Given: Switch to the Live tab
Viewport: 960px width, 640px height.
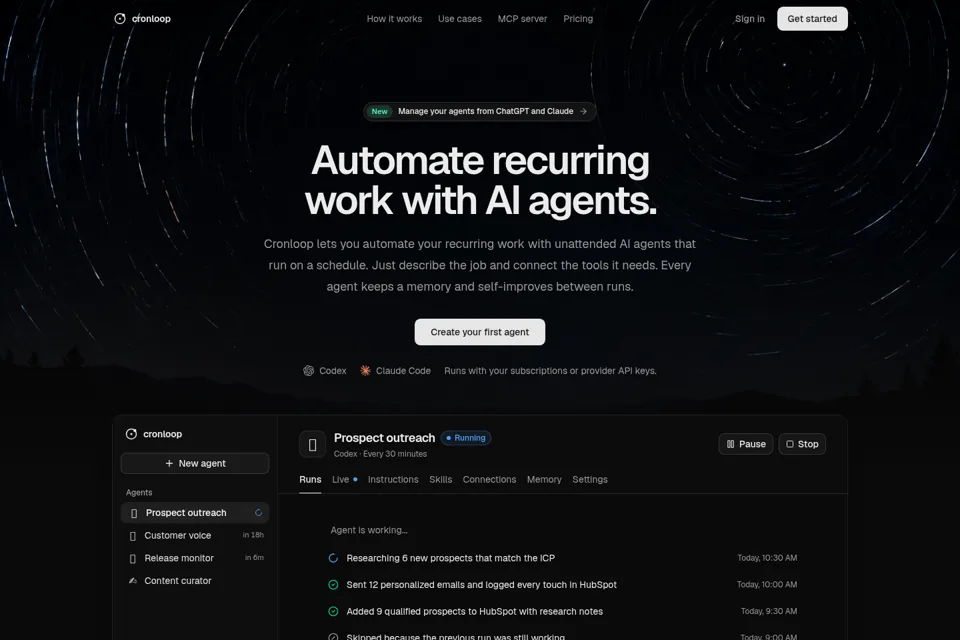Looking at the screenshot, I should 345,480.
